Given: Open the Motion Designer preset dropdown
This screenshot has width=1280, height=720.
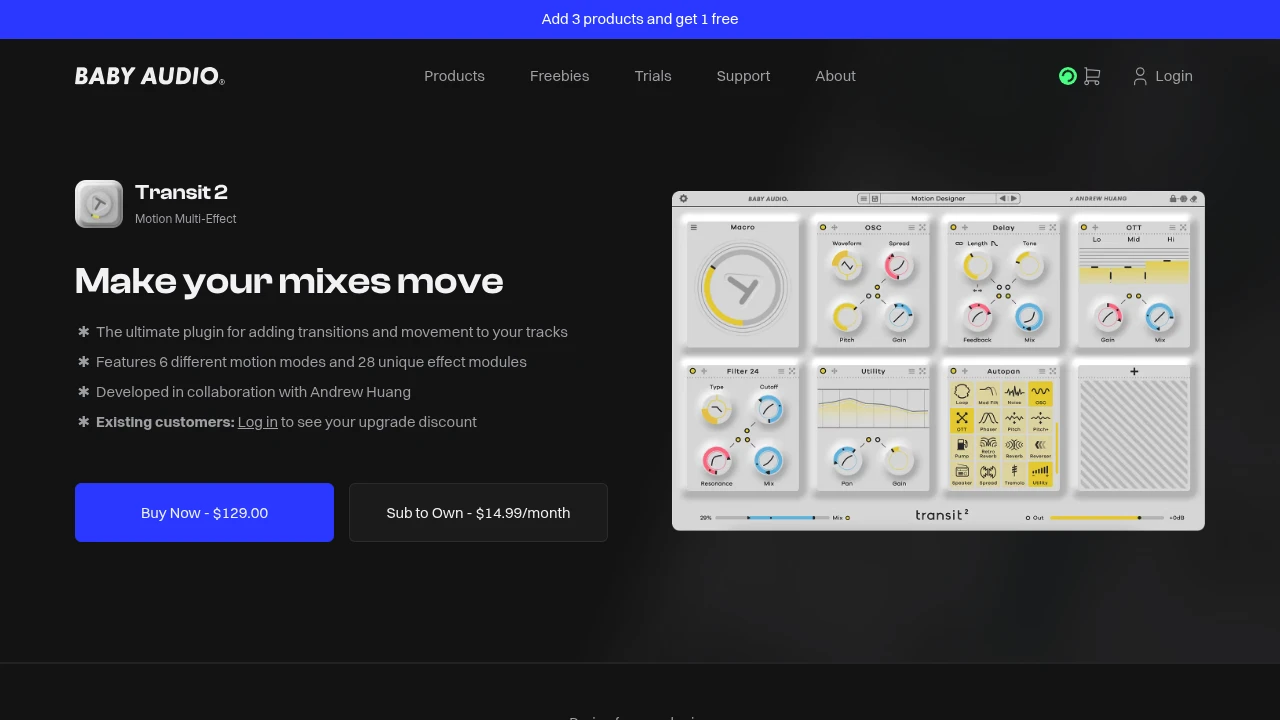Looking at the screenshot, I should point(938,198).
